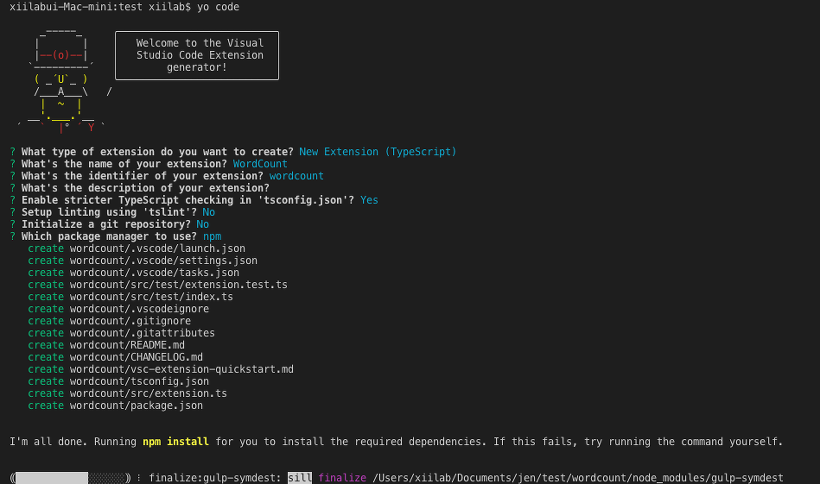
Task: Click 'finalize:gulp-symdest:' status text
Action: (x=215, y=478)
